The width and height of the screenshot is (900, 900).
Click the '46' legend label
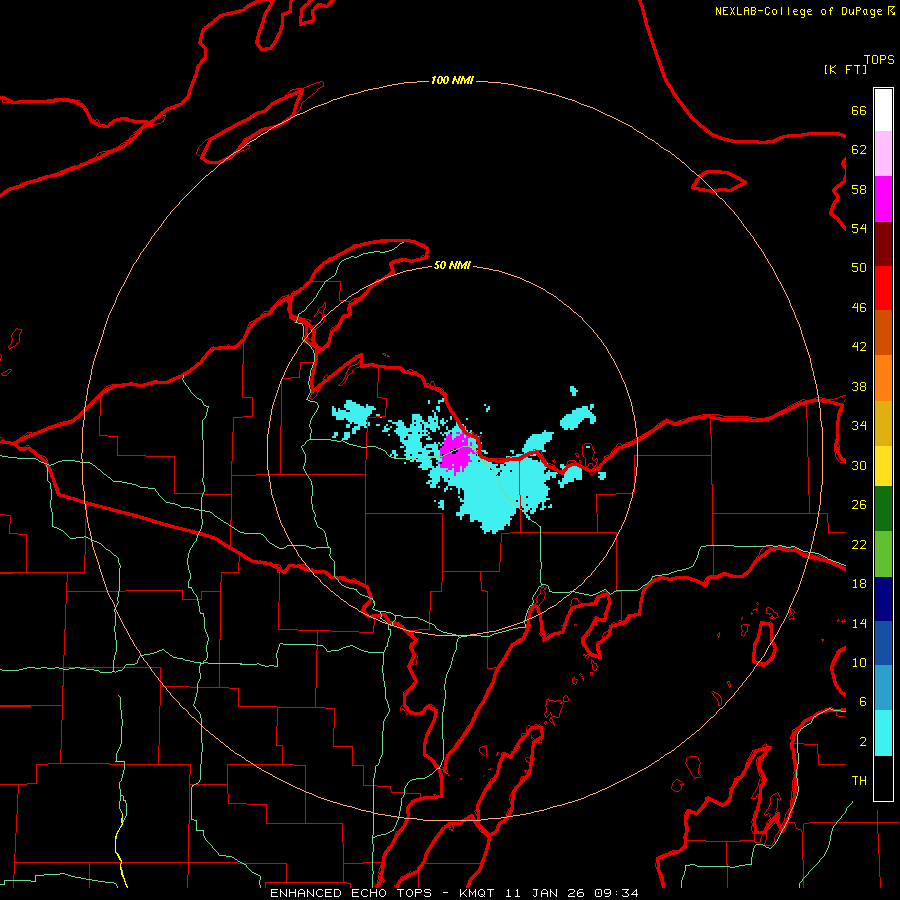[859, 308]
